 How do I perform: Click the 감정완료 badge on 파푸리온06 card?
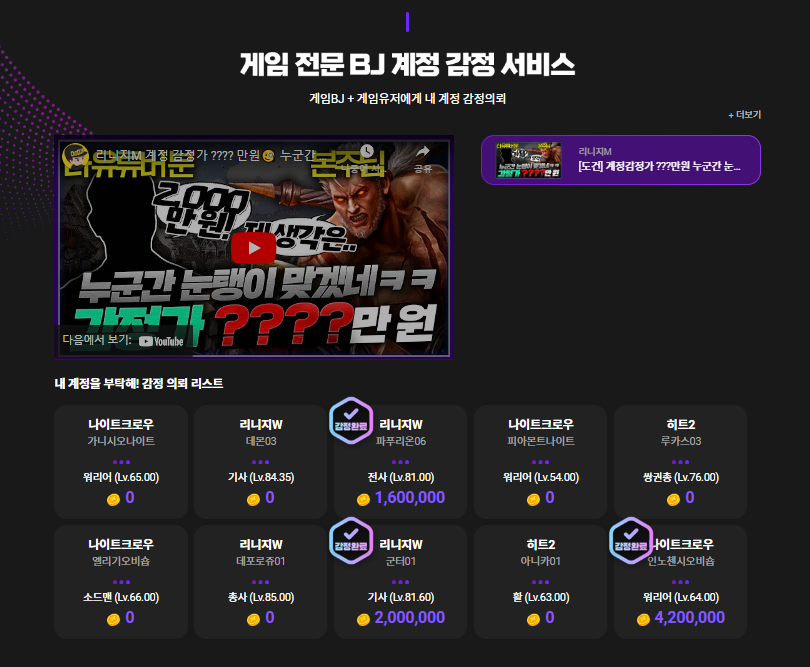tap(351, 421)
